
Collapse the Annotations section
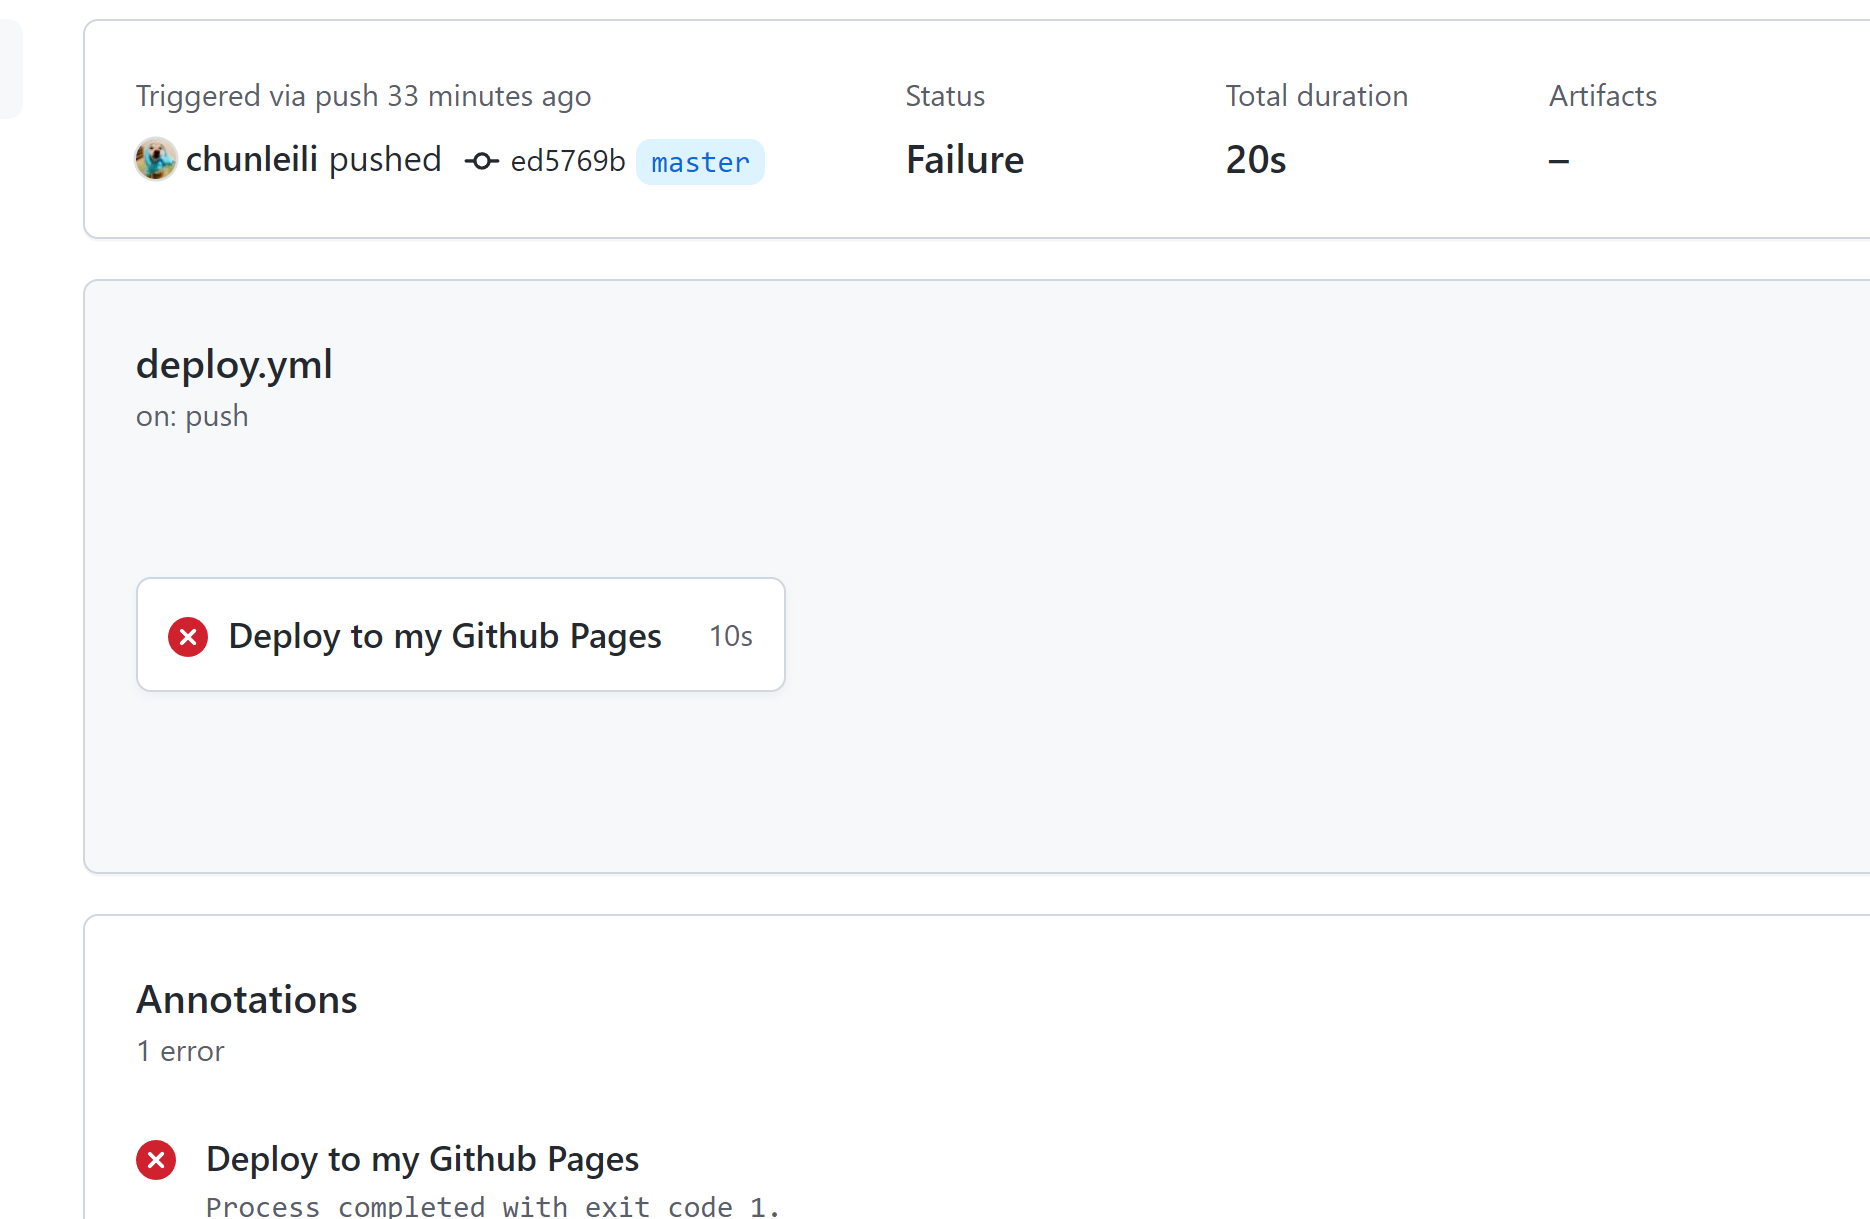[246, 999]
